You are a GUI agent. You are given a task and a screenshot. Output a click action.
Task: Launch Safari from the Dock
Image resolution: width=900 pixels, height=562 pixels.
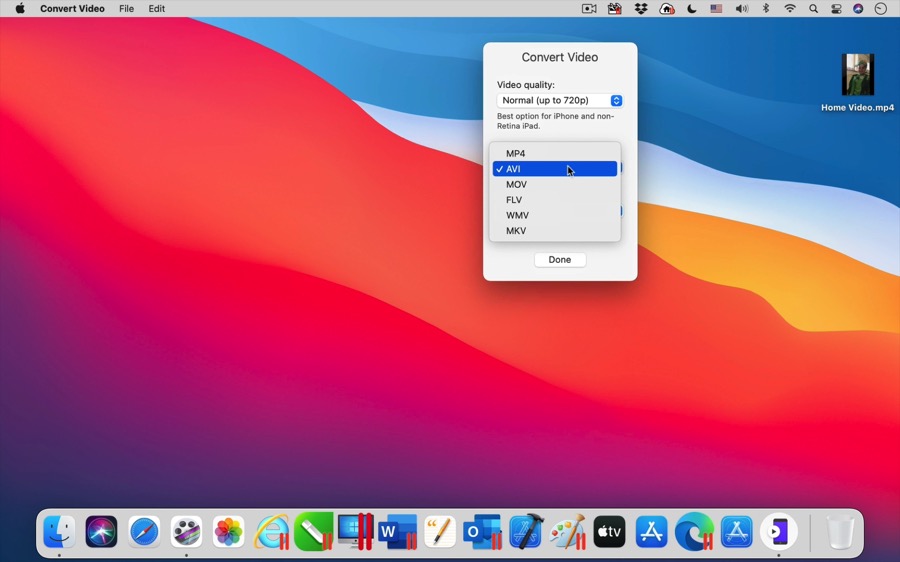point(144,532)
